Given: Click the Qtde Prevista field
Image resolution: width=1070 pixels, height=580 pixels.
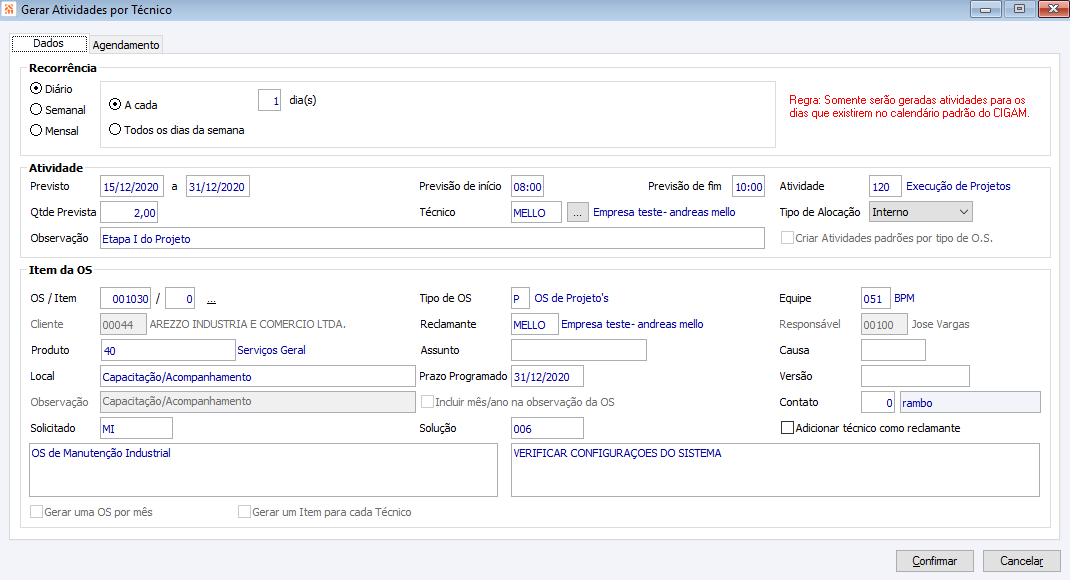Looking at the screenshot, I should point(129,212).
